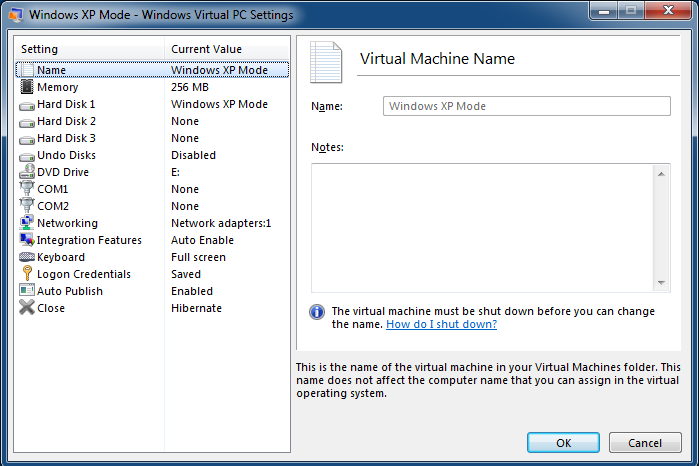The height and width of the screenshot is (466, 699).
Task: Click Notes scrollbar up arrow
Action: click(x=661, y=174)
